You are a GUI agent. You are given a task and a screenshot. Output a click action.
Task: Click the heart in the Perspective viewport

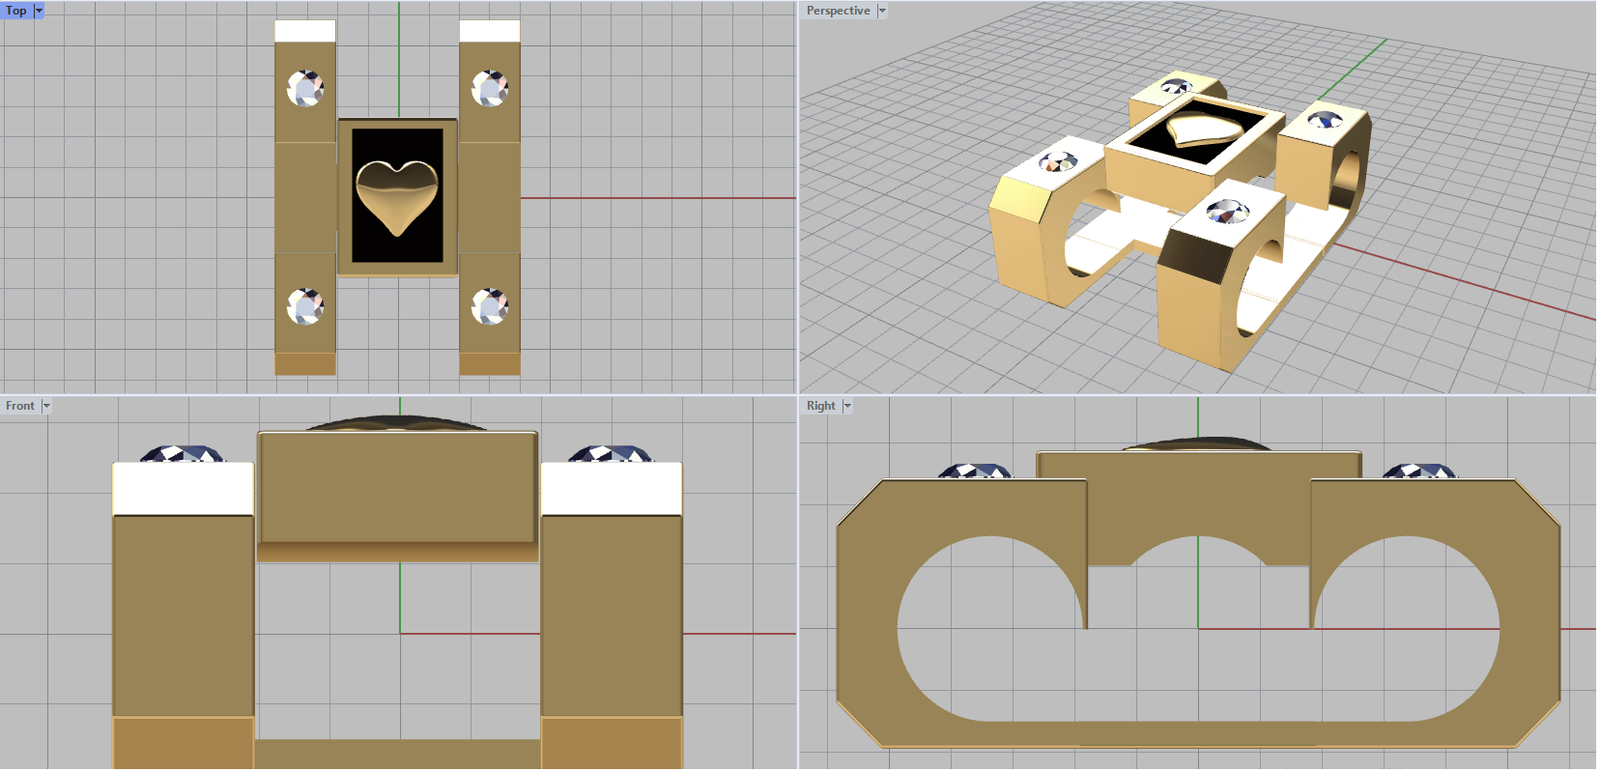(x=1204, y=130)
